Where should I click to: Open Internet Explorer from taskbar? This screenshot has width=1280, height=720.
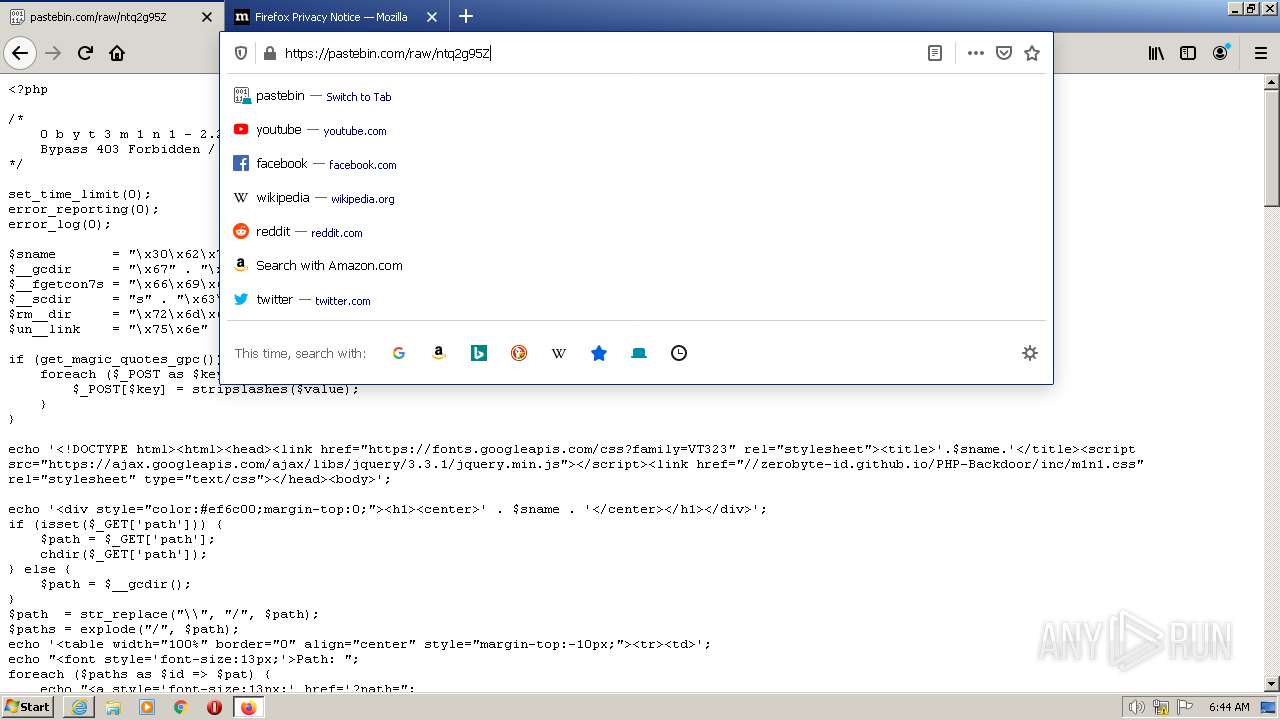point(80,707)
